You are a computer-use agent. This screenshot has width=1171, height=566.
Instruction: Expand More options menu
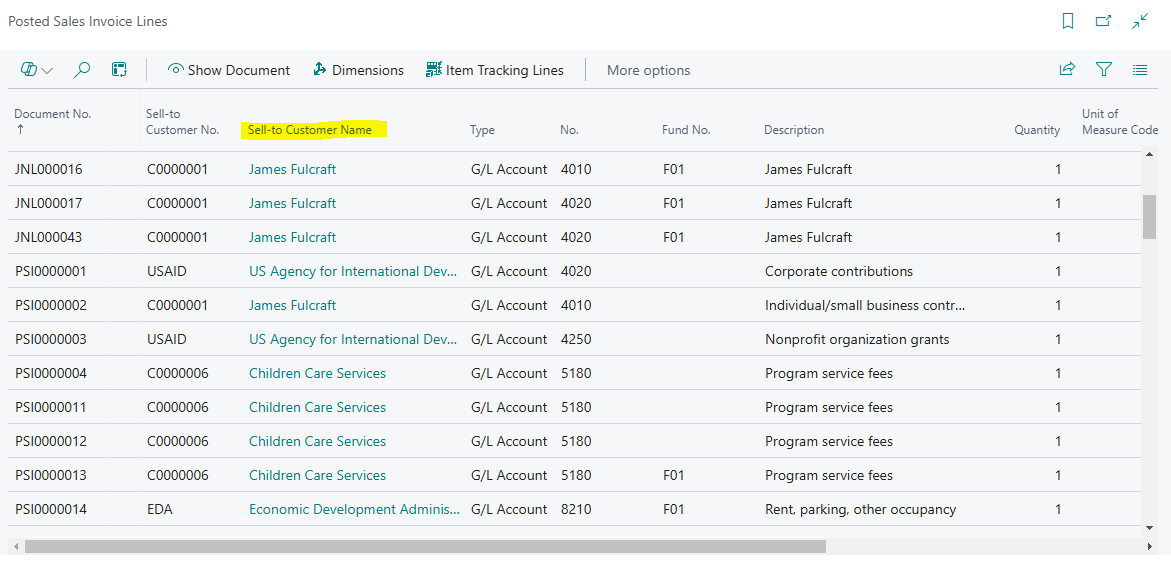click(648, 70)
